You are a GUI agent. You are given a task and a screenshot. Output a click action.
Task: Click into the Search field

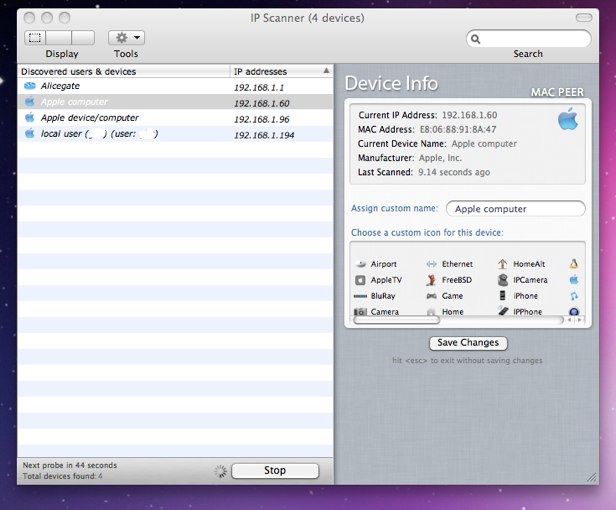pos(528,39)
